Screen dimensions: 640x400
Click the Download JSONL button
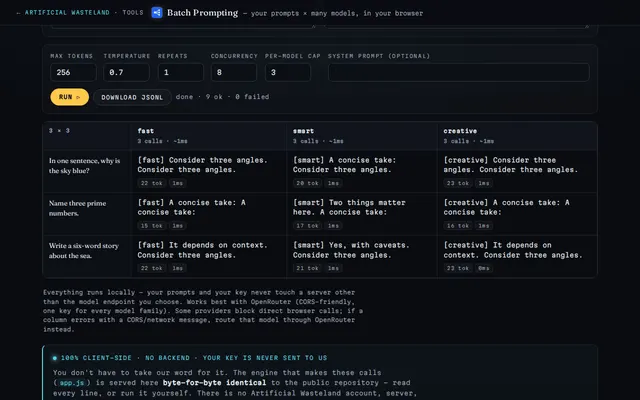tap(132, 98)
